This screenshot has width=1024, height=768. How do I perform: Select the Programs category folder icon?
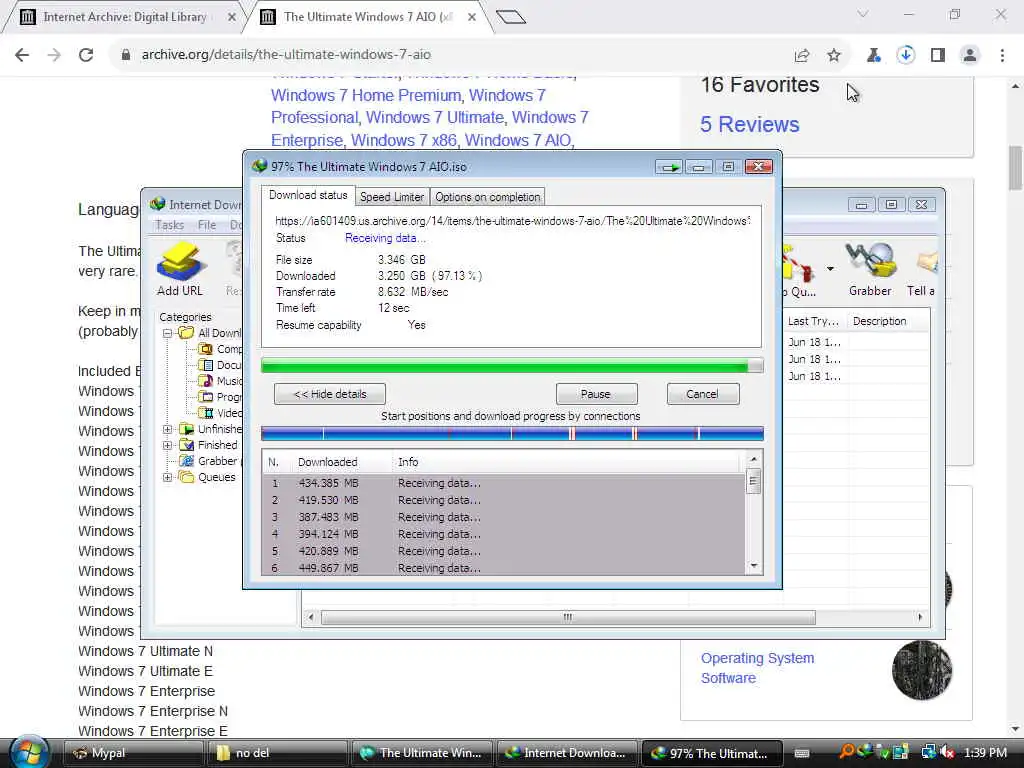205,396
